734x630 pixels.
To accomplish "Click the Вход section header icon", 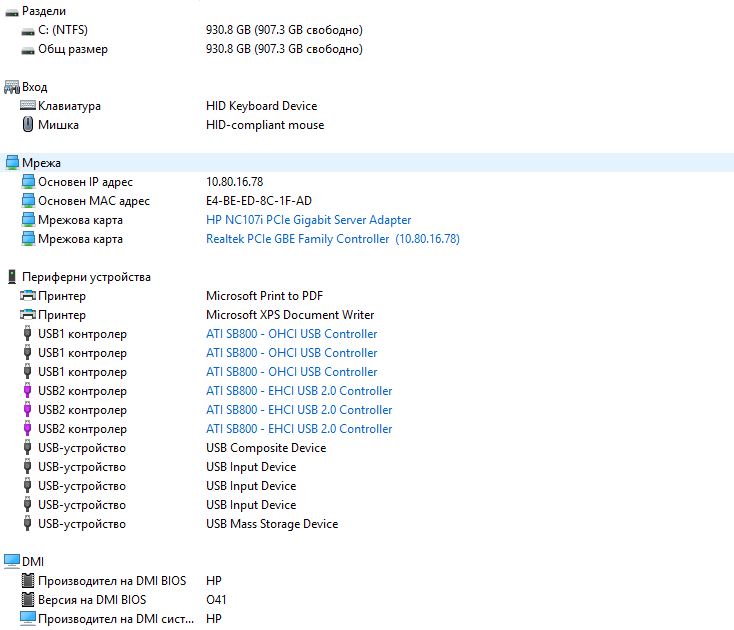I will (12, 87).
